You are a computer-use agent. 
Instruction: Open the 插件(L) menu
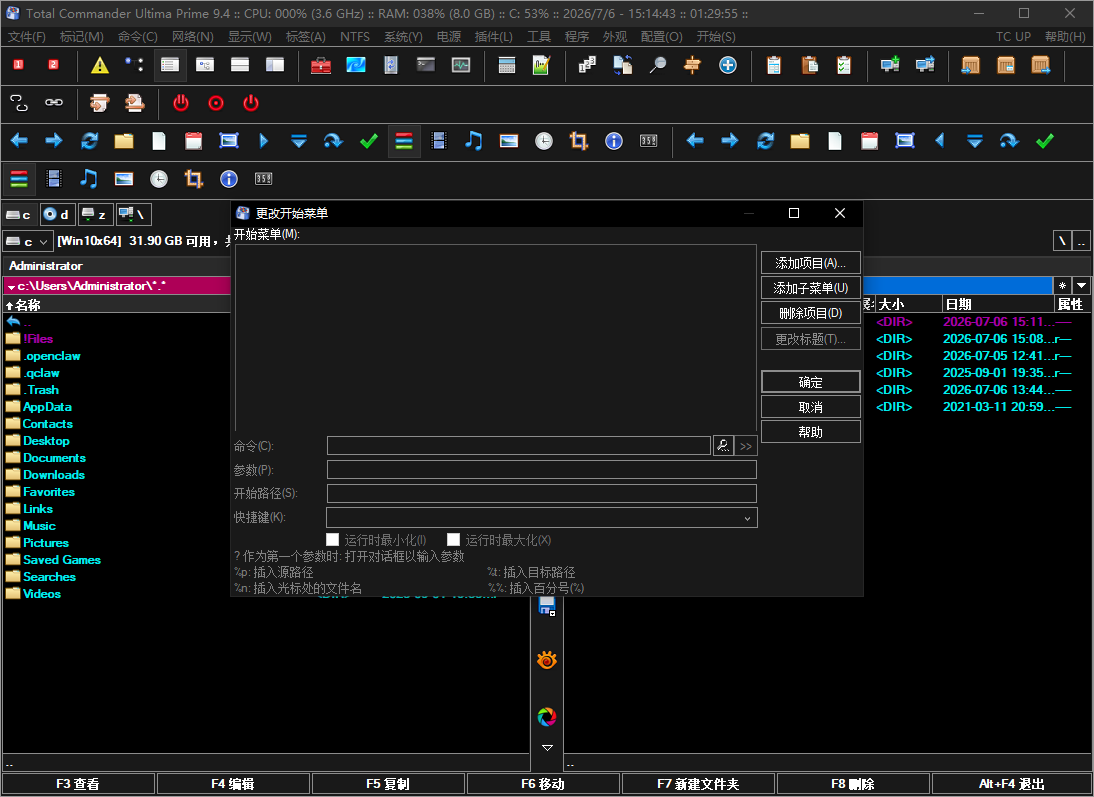coord(493,36)
